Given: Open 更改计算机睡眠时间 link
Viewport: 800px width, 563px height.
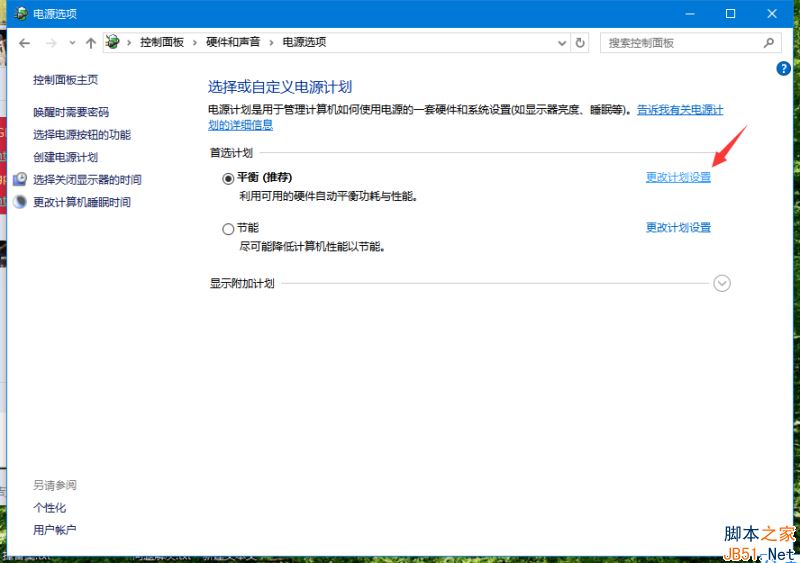Looking at the screenshot, I should pyautogui.click(x=82, y=202).
